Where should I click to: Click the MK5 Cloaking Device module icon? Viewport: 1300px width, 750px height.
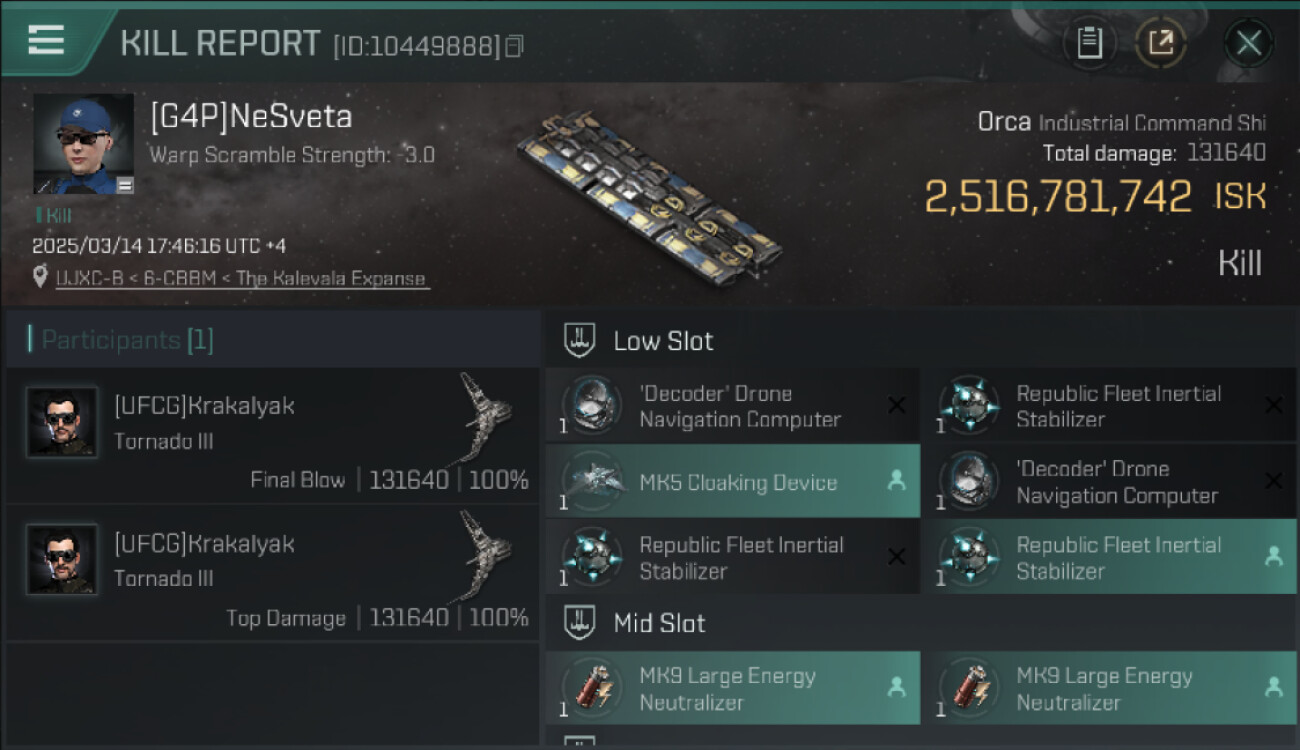click(592, 481)
